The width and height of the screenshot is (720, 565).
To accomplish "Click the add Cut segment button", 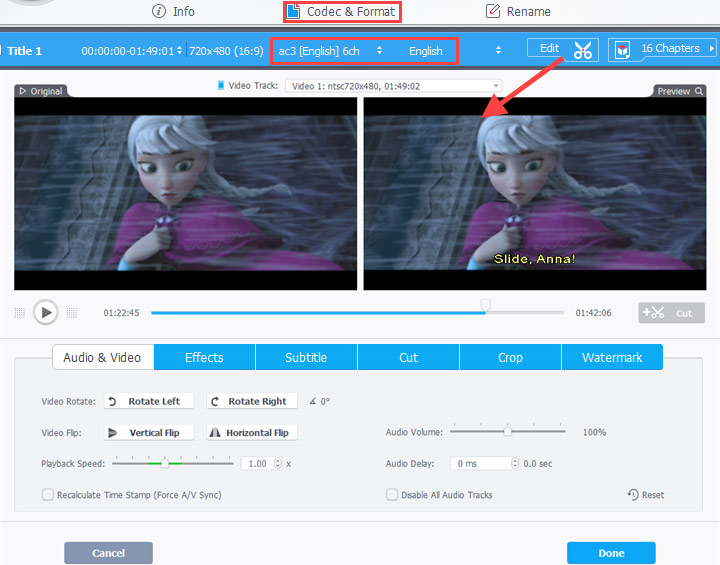I will click(x=671, y=313).
